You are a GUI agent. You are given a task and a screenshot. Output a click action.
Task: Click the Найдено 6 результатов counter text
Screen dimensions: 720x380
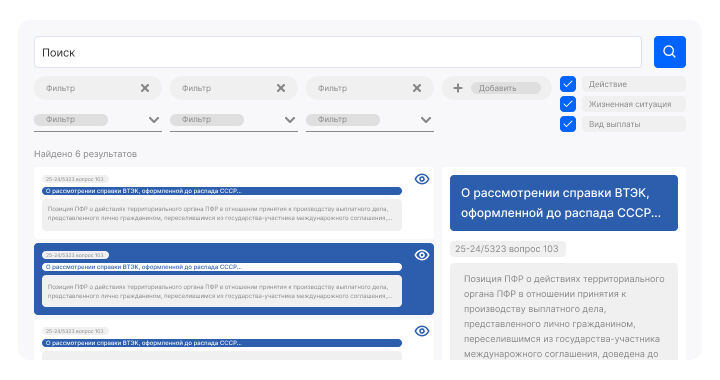click(x=85, y=154)
